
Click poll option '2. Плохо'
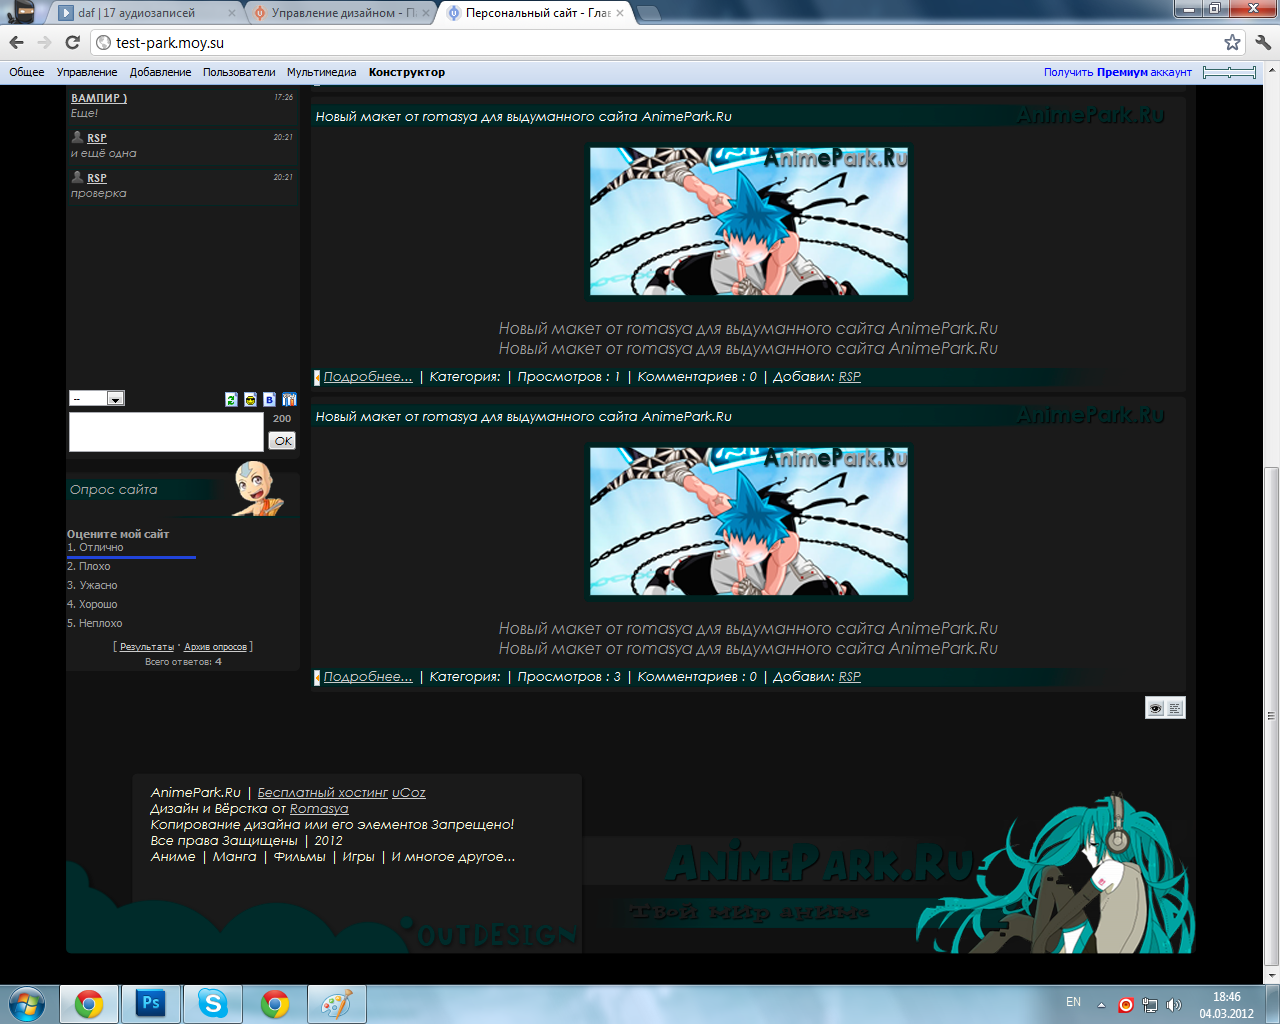(x=89, y=566)
